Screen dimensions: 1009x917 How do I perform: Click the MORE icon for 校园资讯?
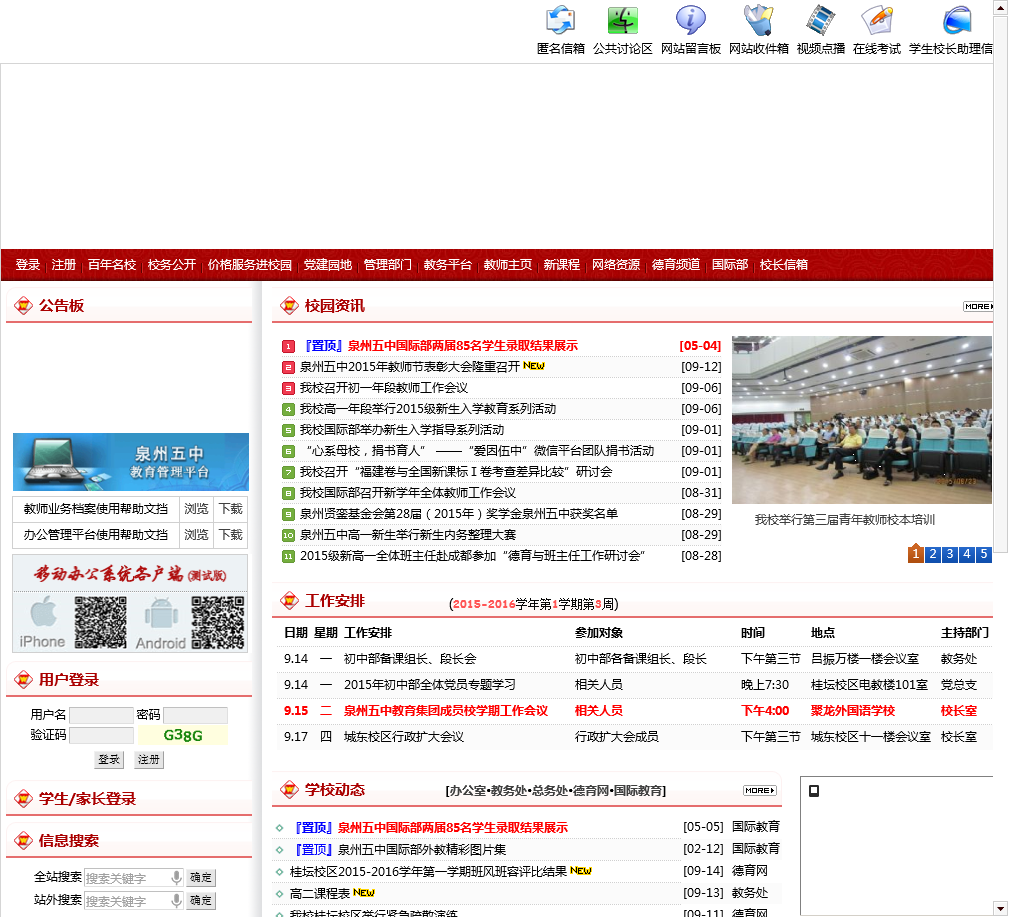(978, 306)
